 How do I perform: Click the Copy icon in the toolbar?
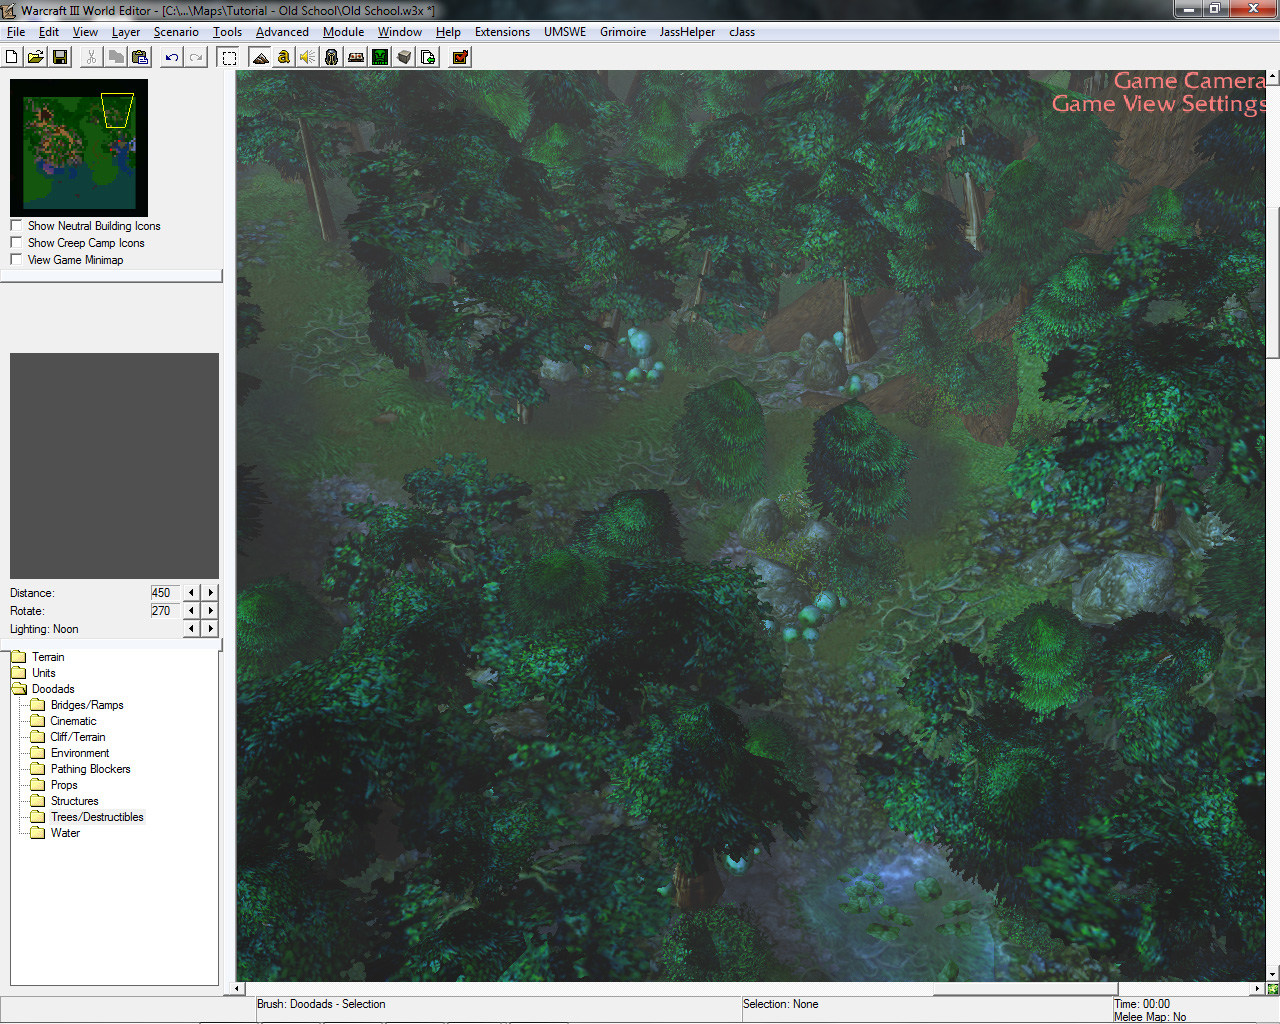(115, 57)
